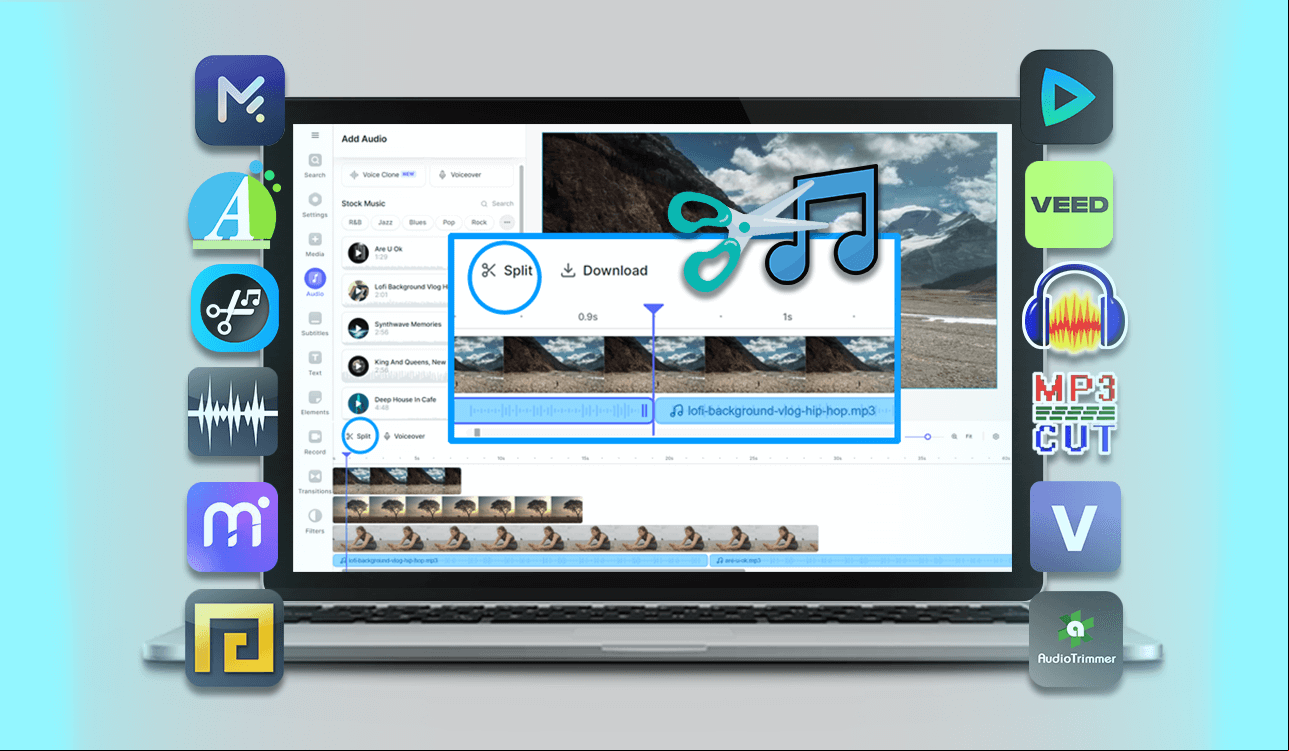Click the dark play-triangle app icon
Screen dimensions: 1289x751
coord(1066,96)
